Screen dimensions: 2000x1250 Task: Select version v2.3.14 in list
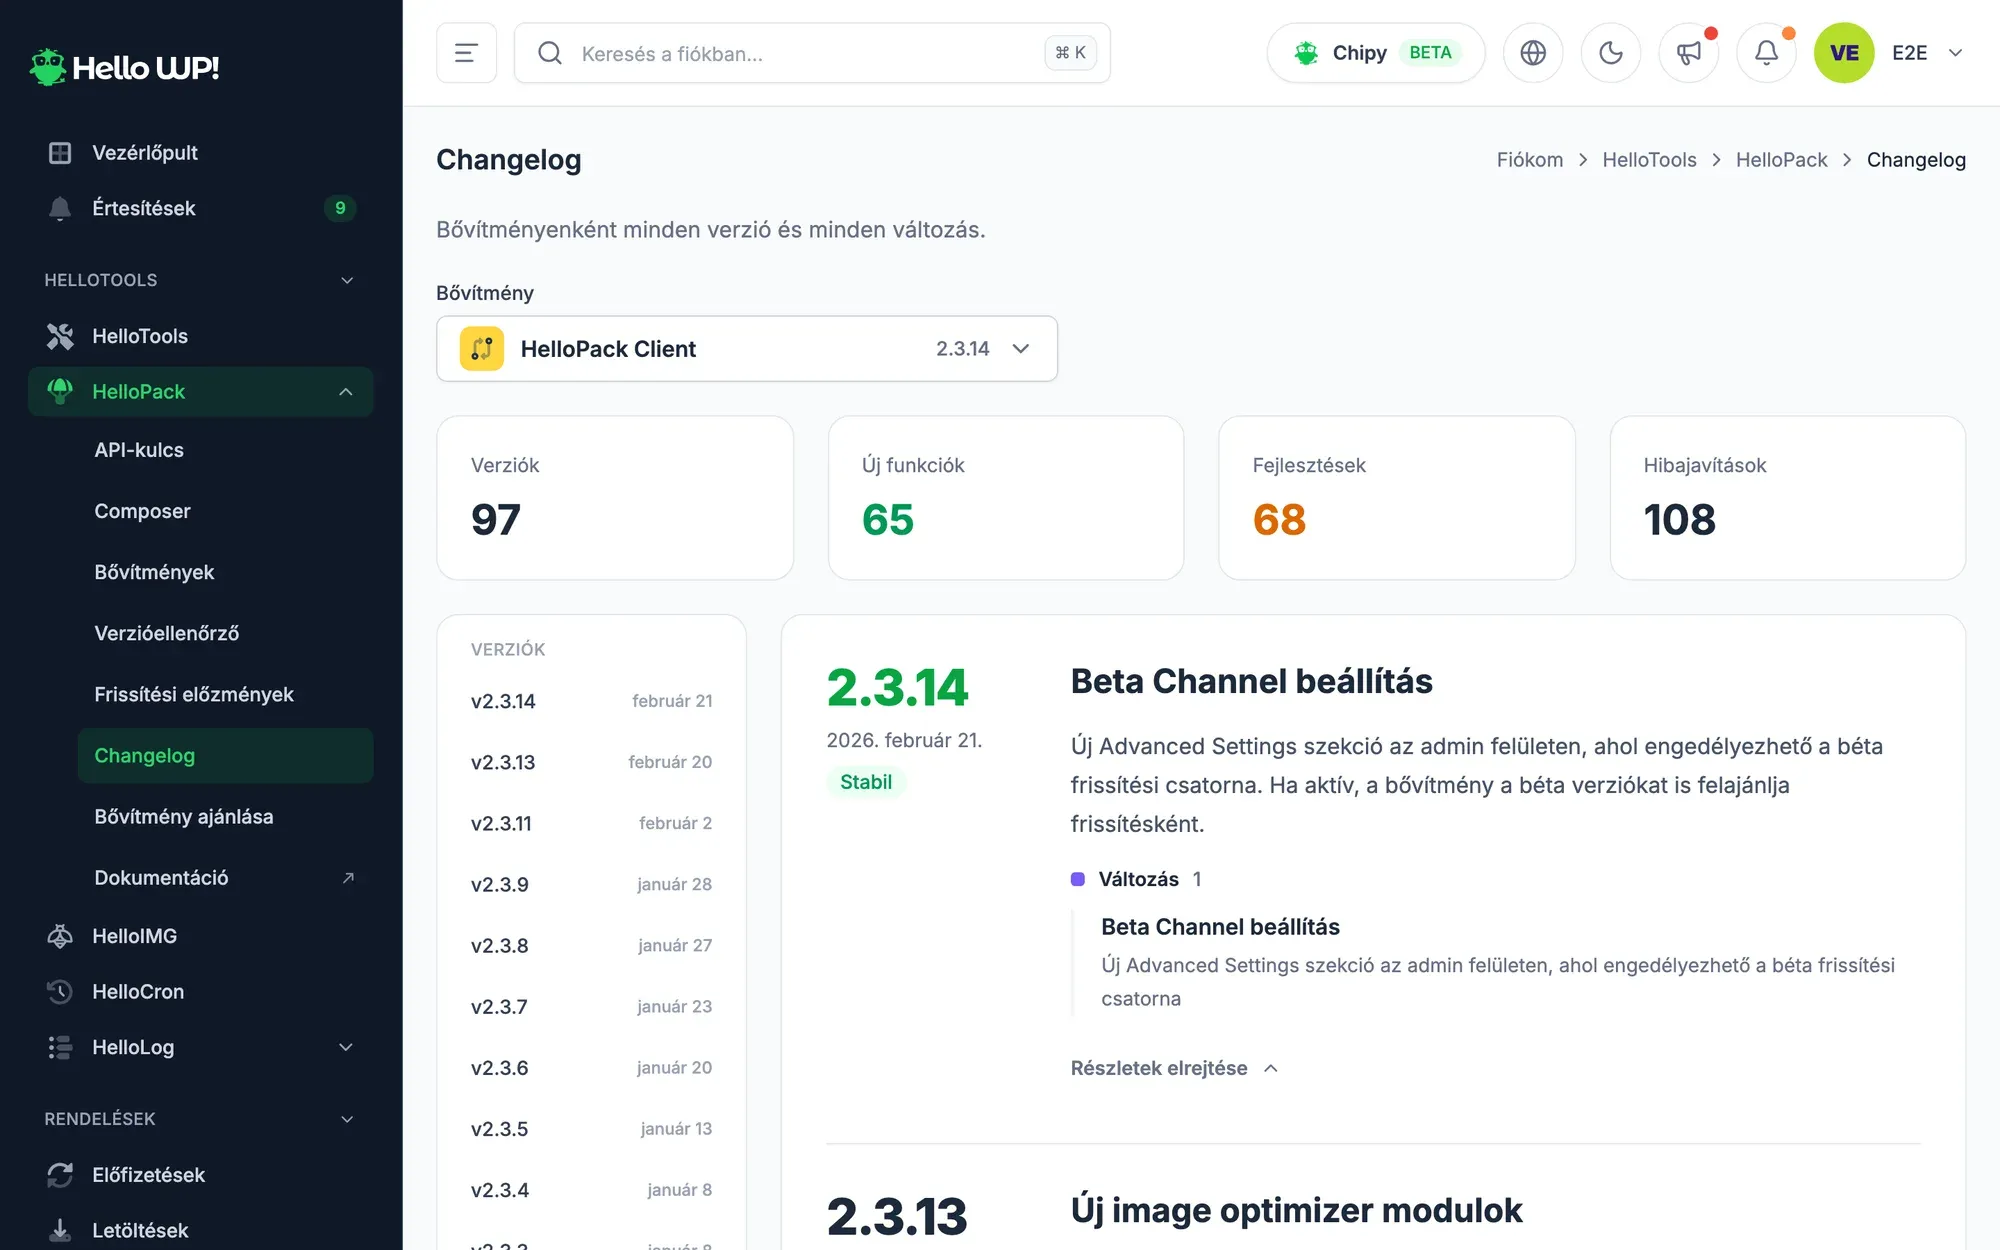click(x=592, y=701)
